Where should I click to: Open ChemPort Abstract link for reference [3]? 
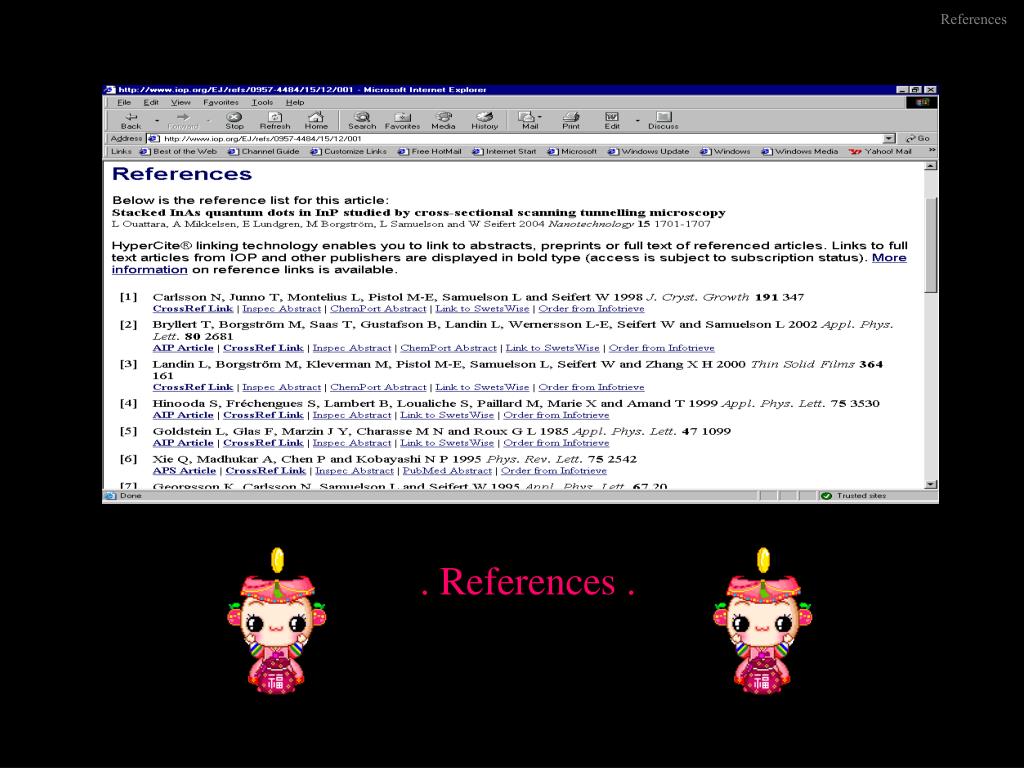pyautogui.click(x=378, y=387)
